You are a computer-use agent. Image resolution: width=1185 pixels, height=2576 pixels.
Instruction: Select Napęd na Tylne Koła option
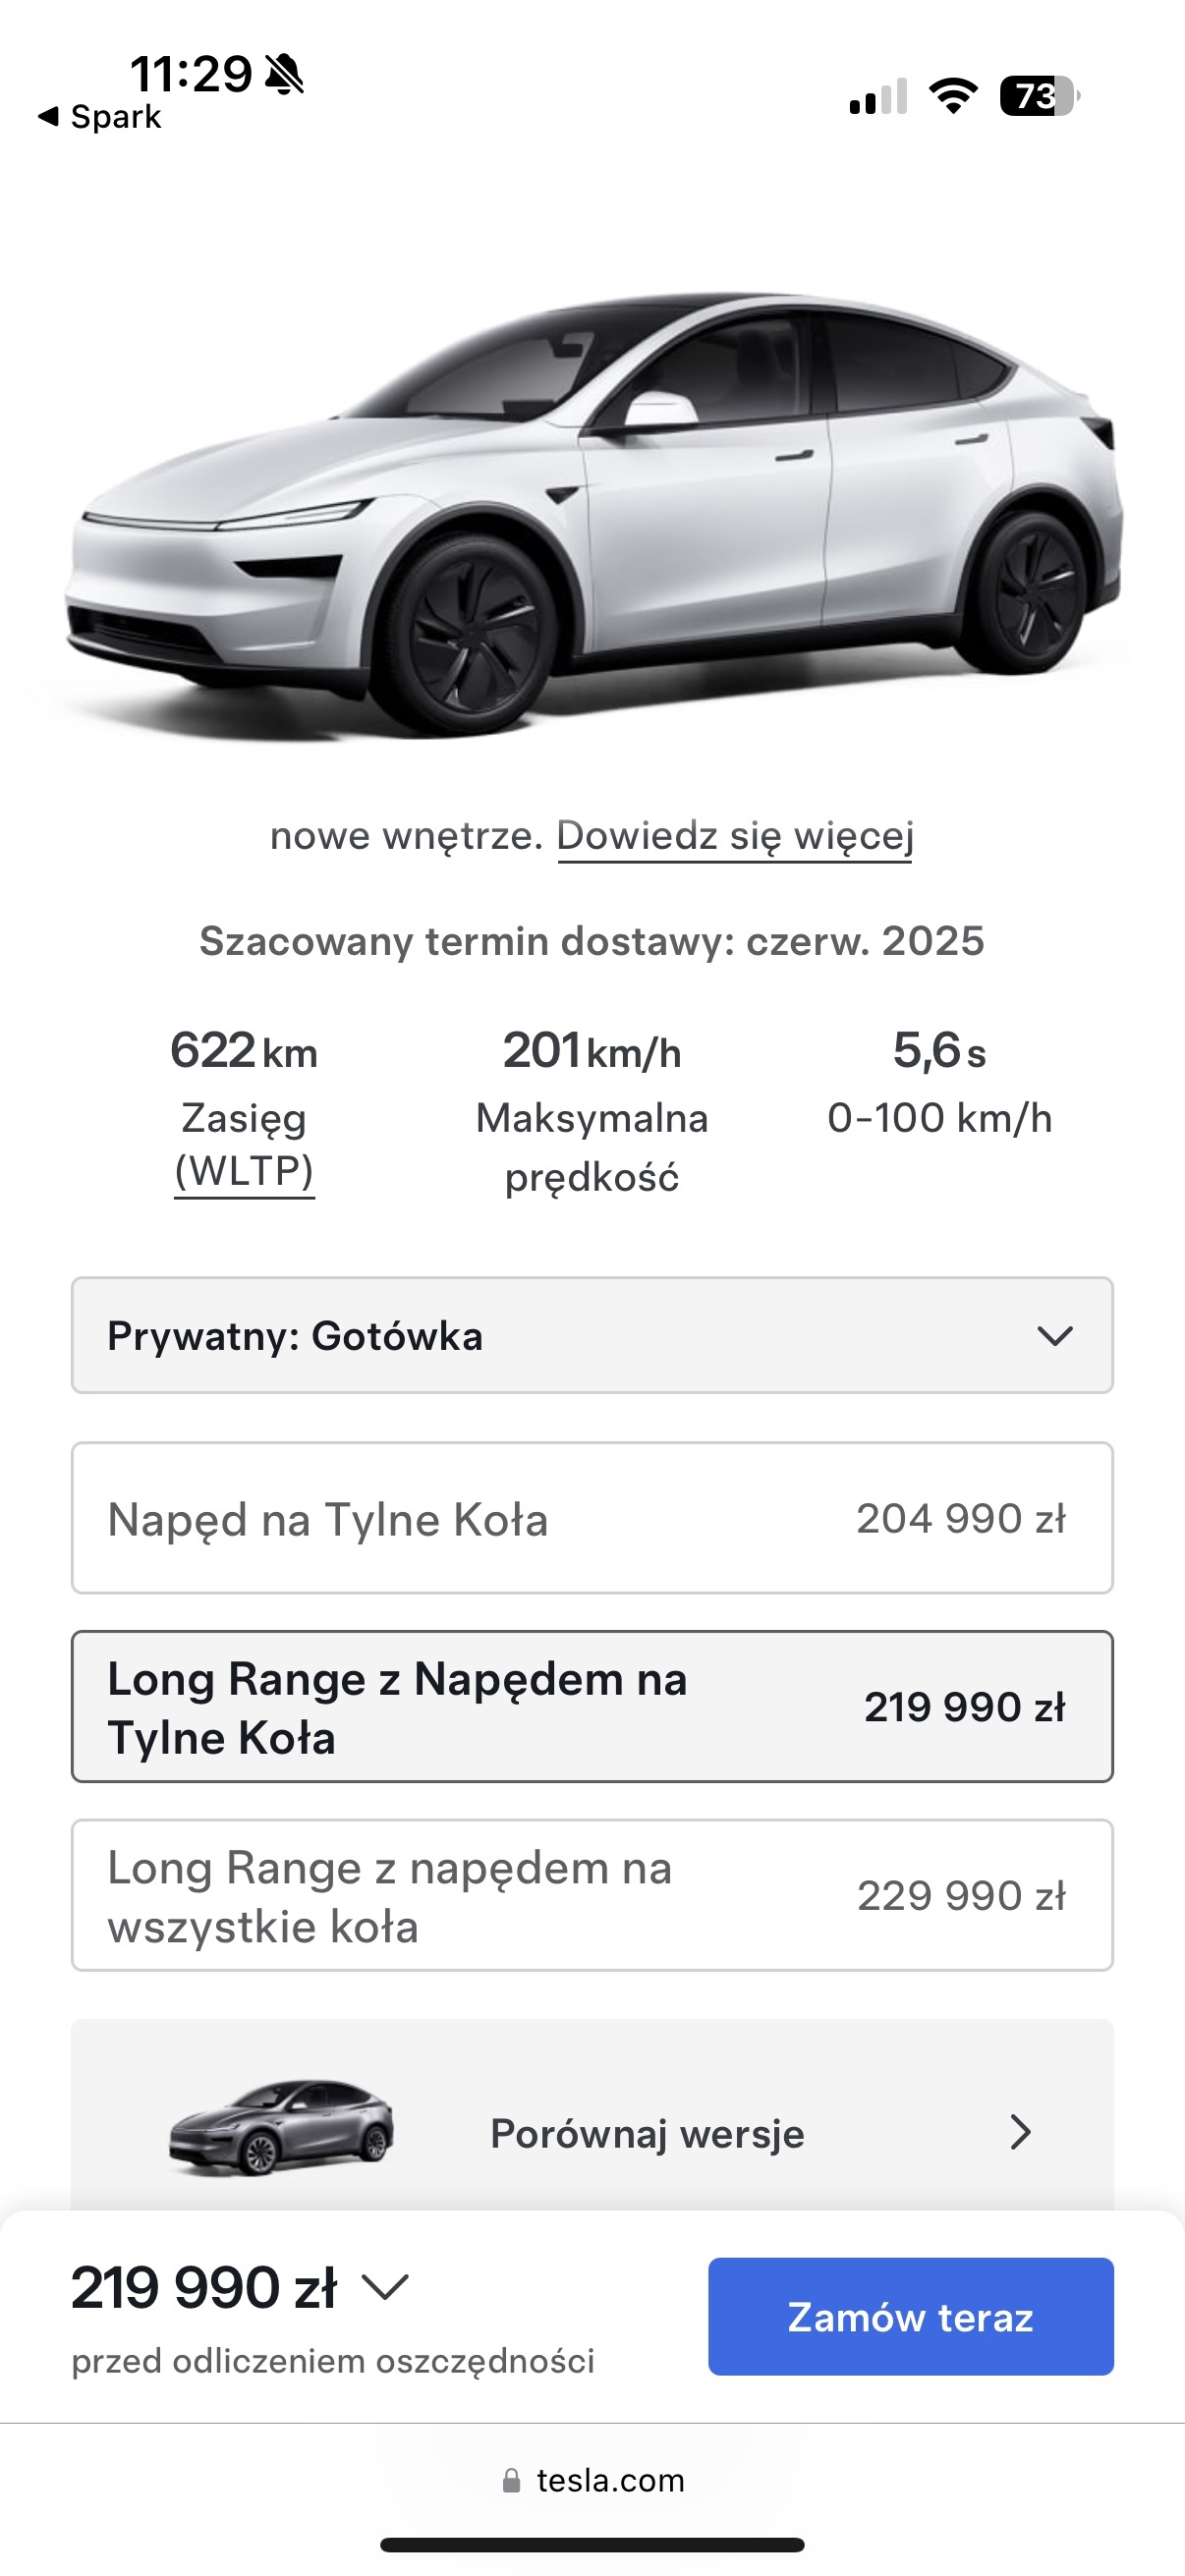click(x=592, y=1518)
